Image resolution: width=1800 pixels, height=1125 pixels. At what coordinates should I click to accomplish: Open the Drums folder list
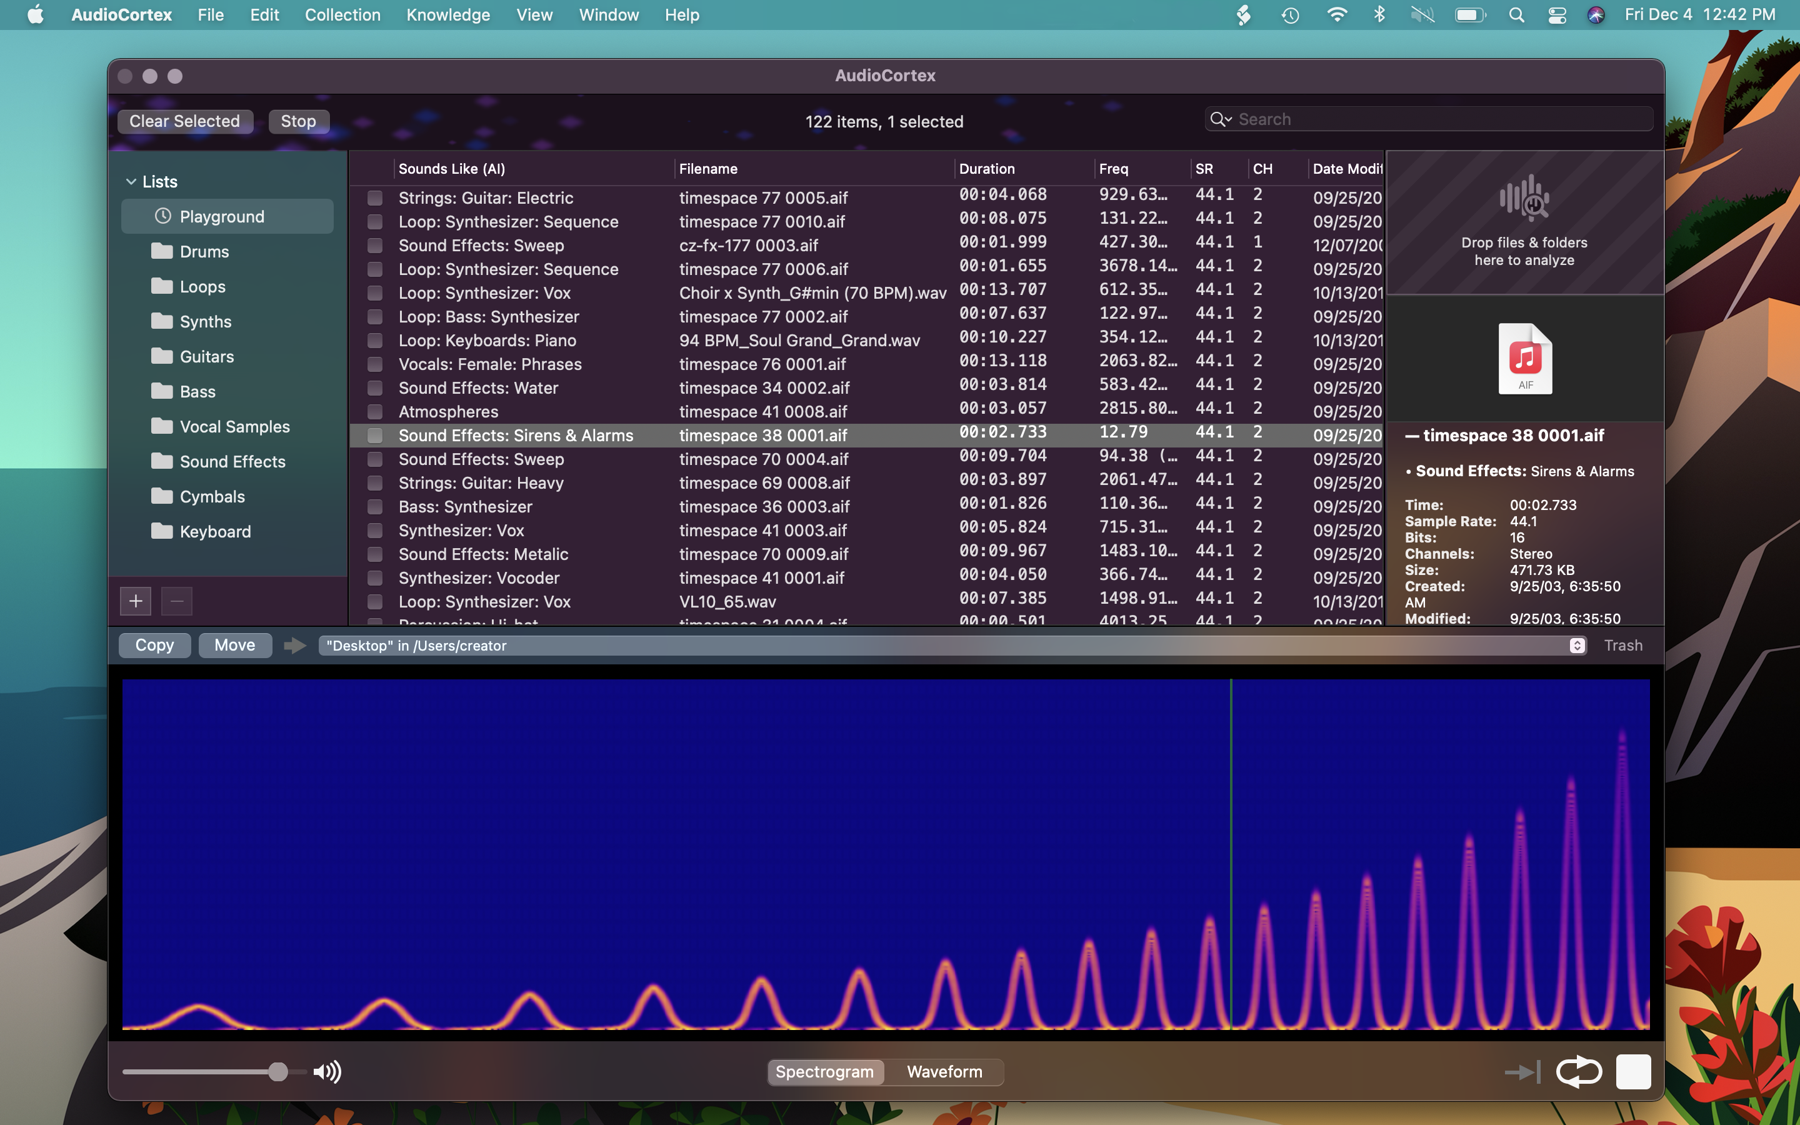point(204,252)
